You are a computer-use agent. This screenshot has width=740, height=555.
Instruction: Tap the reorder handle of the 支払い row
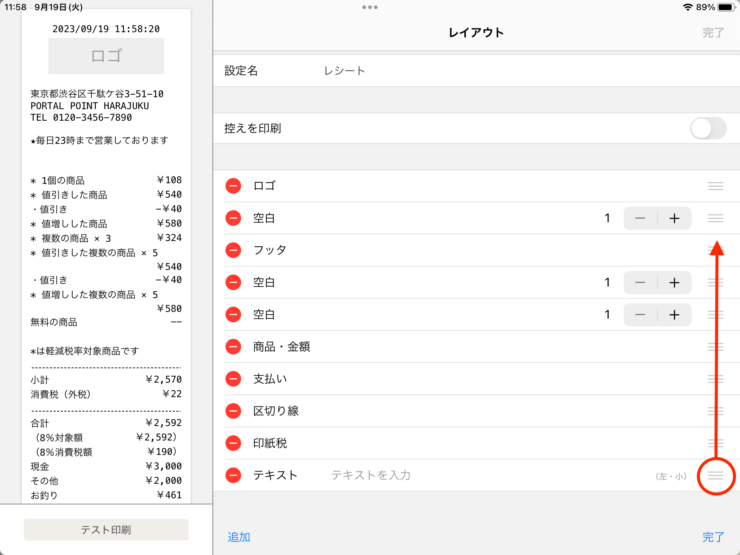pos(715,379)
